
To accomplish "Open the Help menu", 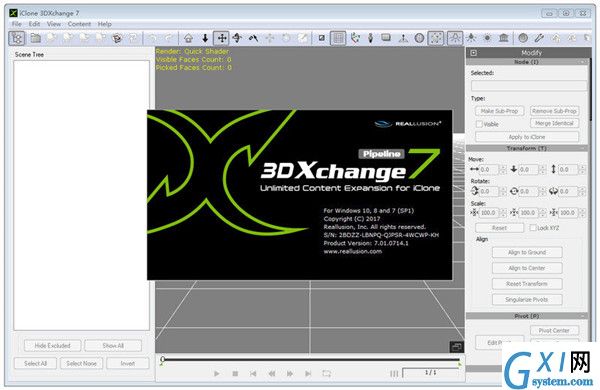I will pyautogui.click(x=104, y=24).
